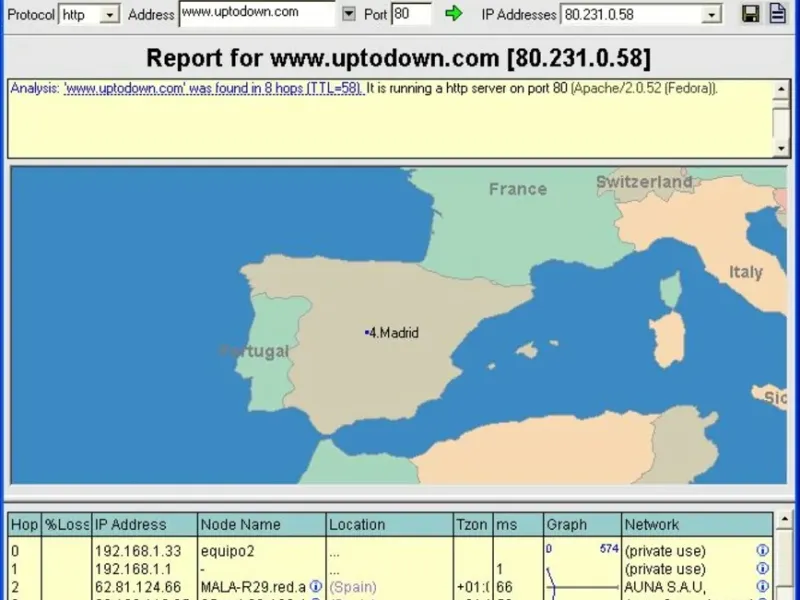
Task: Click the Apache/2.0.52 (Fedora) server text
Action: (x=644, y=88)
